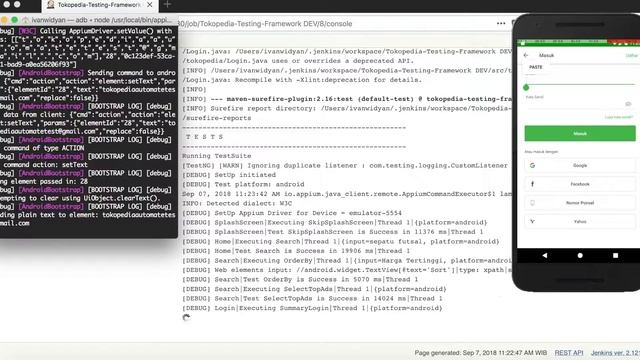
Task: Click 'Test OrderBy is Success' line
Action: (x=300, y=280)
